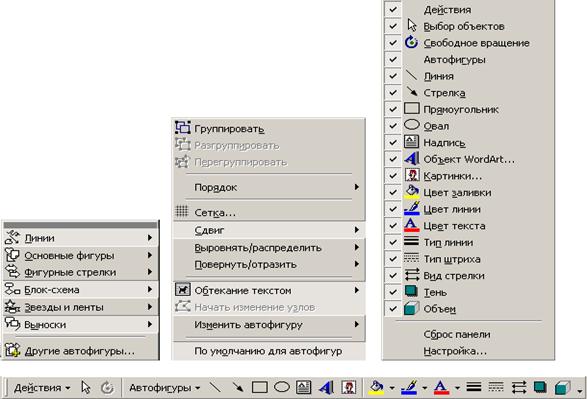Image resolution: width=587 pixels, height=399 pixels.
Task: Click the Звезды и ленты icon
Action: coord(12,307)
